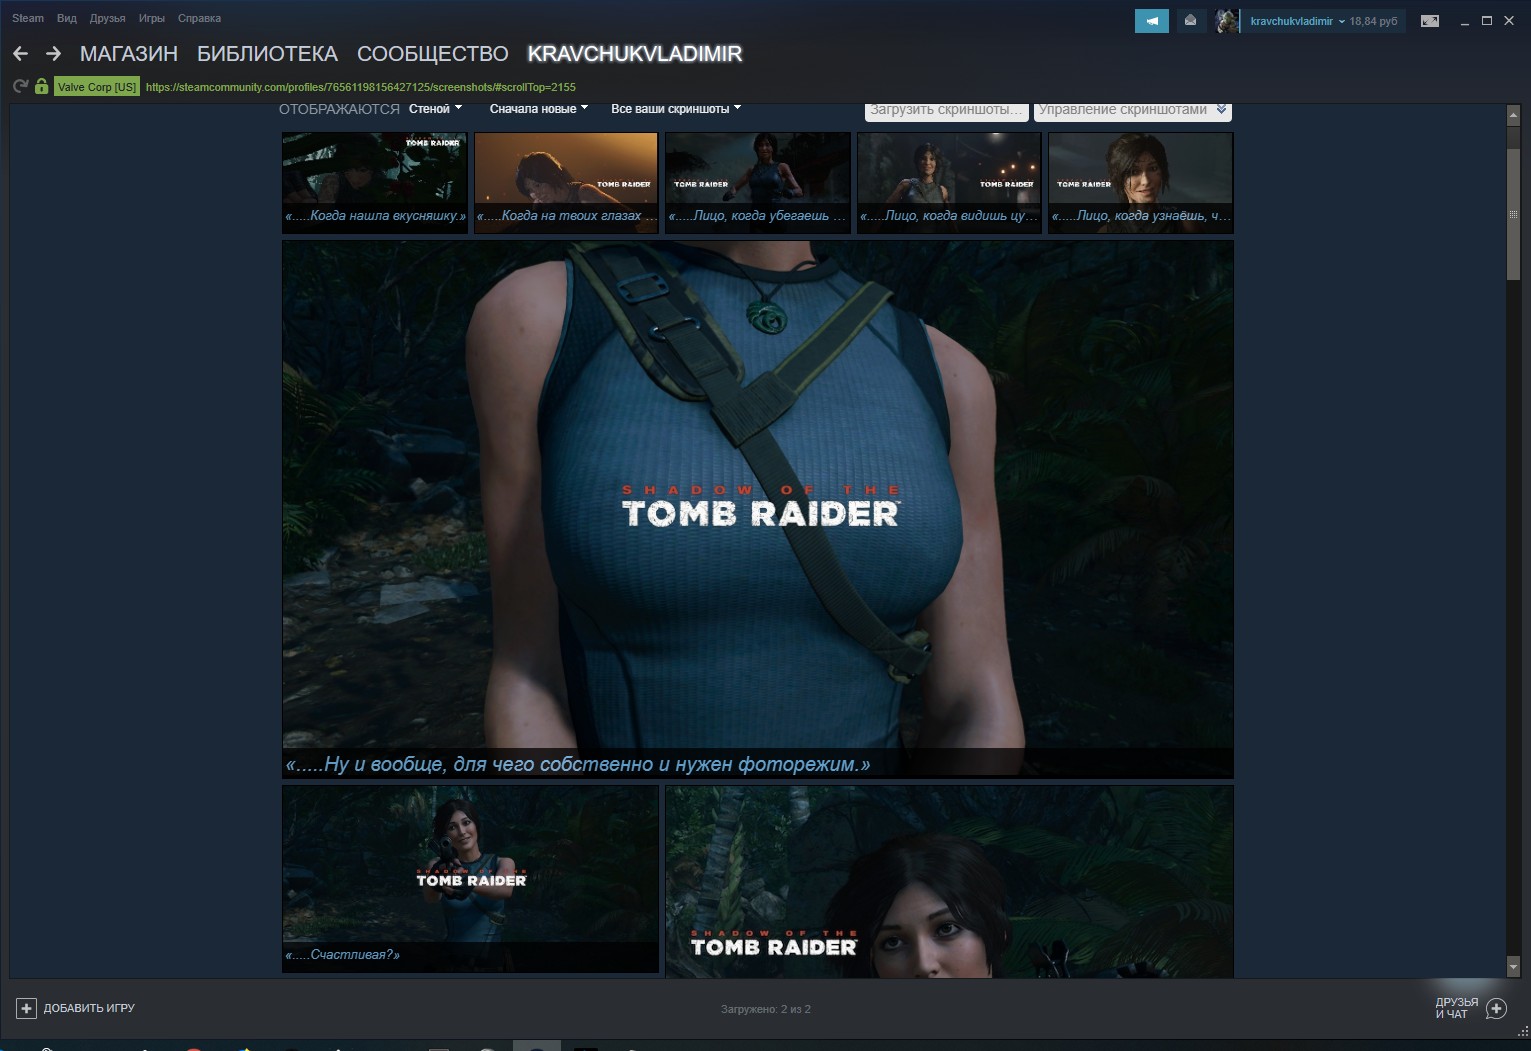Click the «Загрузить скриншоты» button
The width and height of the screenshot is (1531, 1051).
[945, 111]
